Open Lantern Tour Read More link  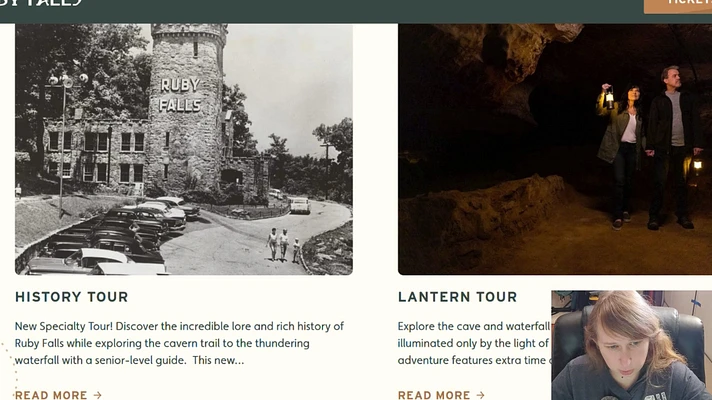coord(441,395)
